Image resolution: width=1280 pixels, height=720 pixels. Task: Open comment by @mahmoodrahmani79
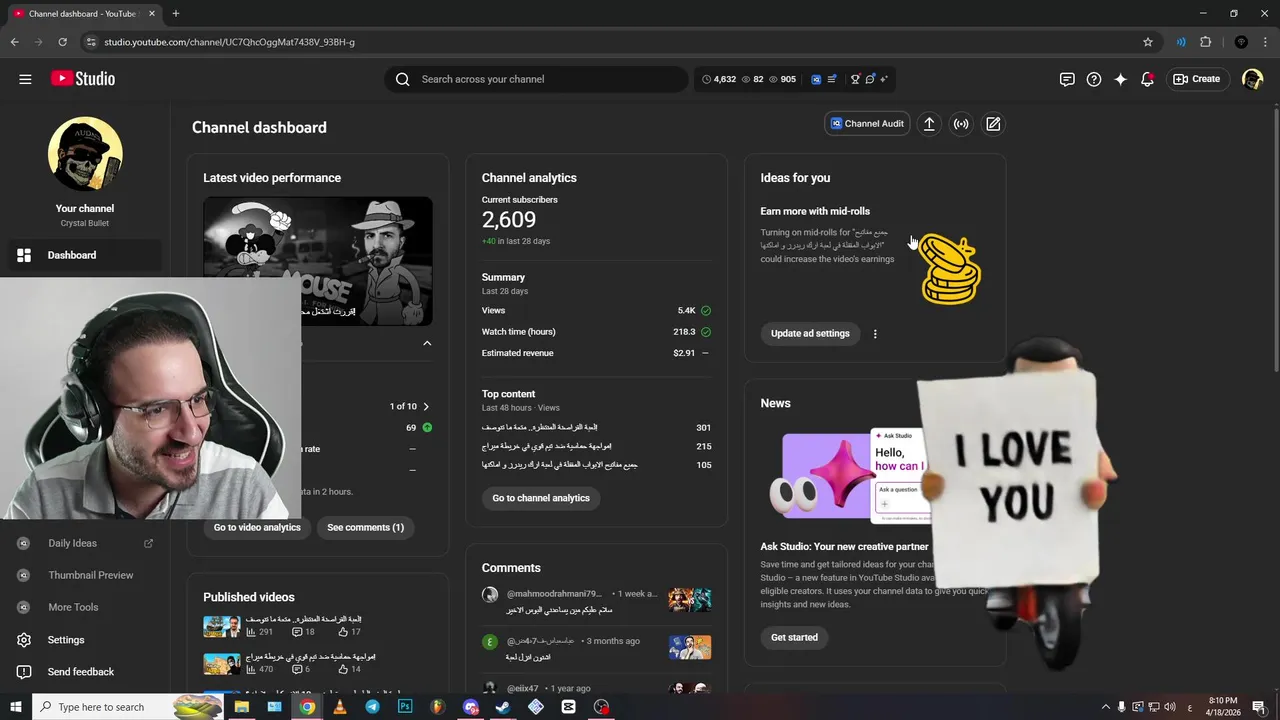pyautogui.click(x=596, y=601)
